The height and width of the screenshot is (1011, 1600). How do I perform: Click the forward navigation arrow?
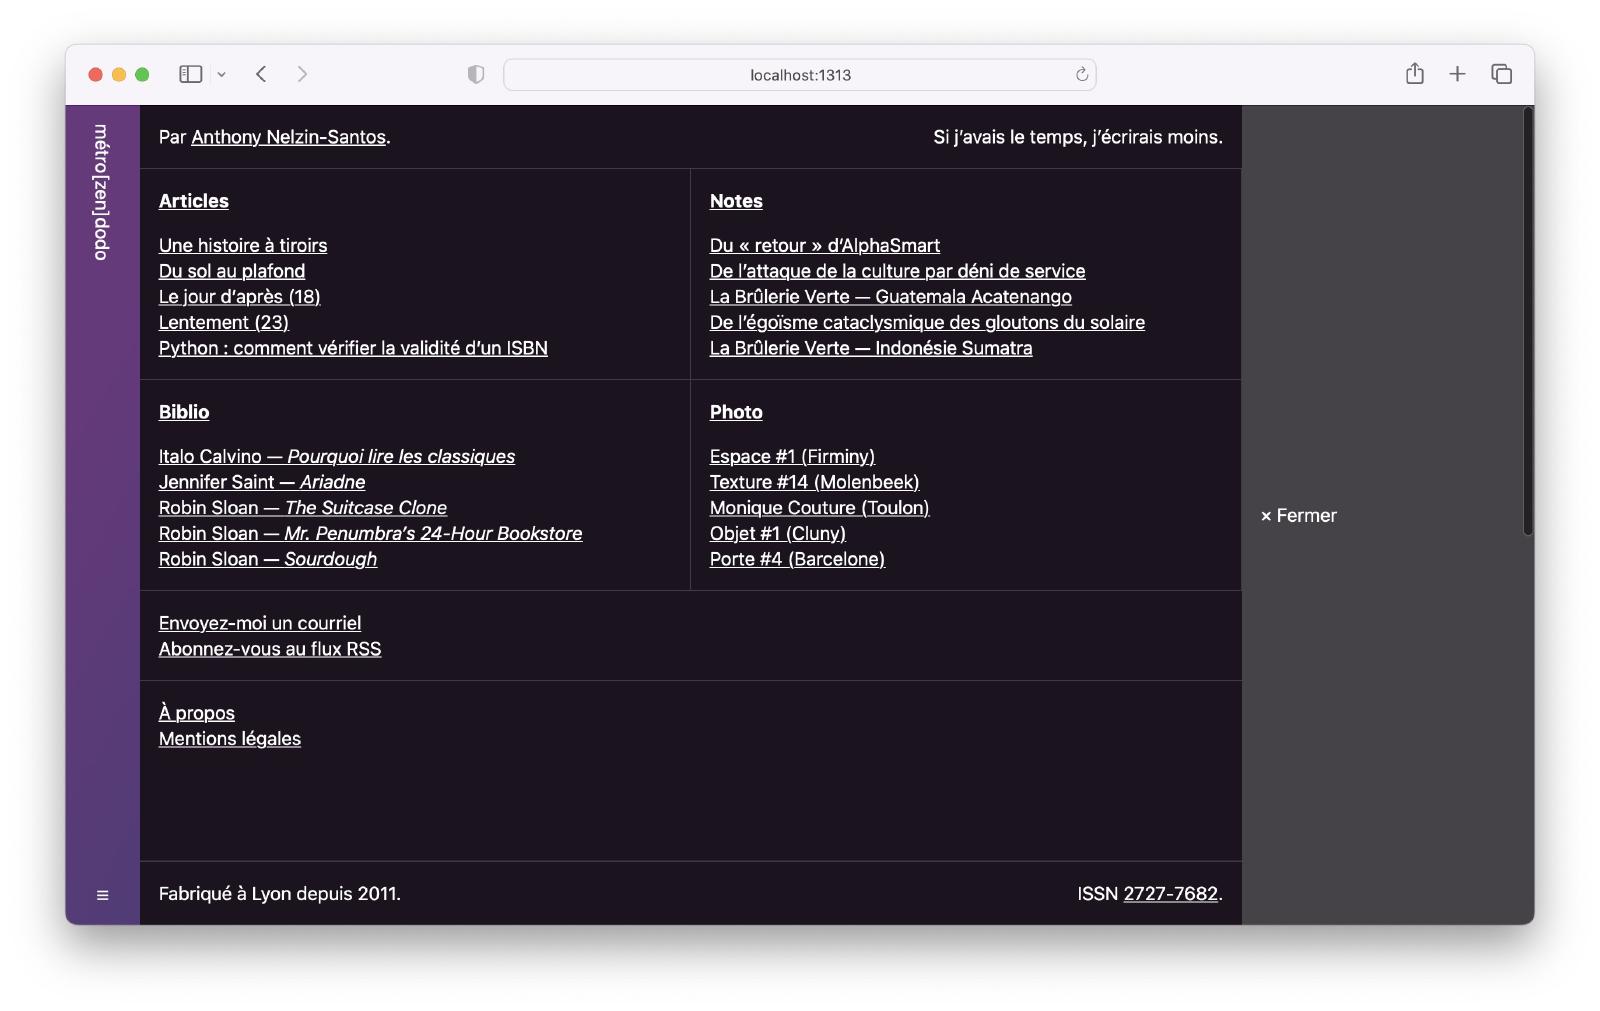pos(302,74)
